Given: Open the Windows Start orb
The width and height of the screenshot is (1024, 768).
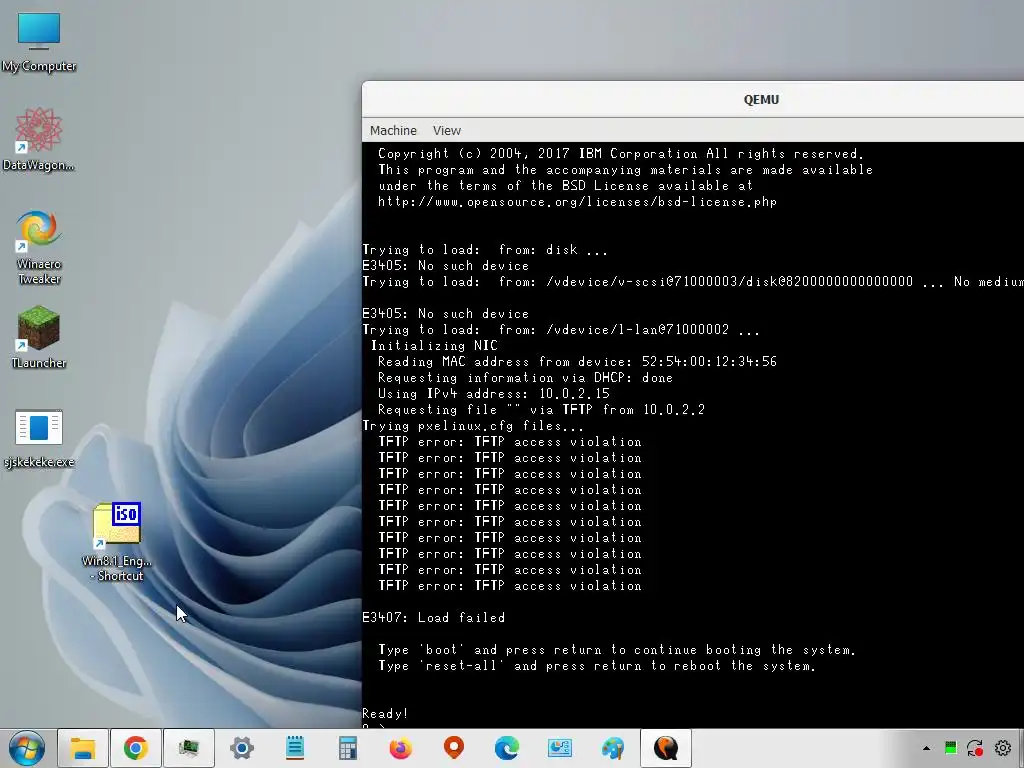Looking at the screenshot, I should 27,748.
